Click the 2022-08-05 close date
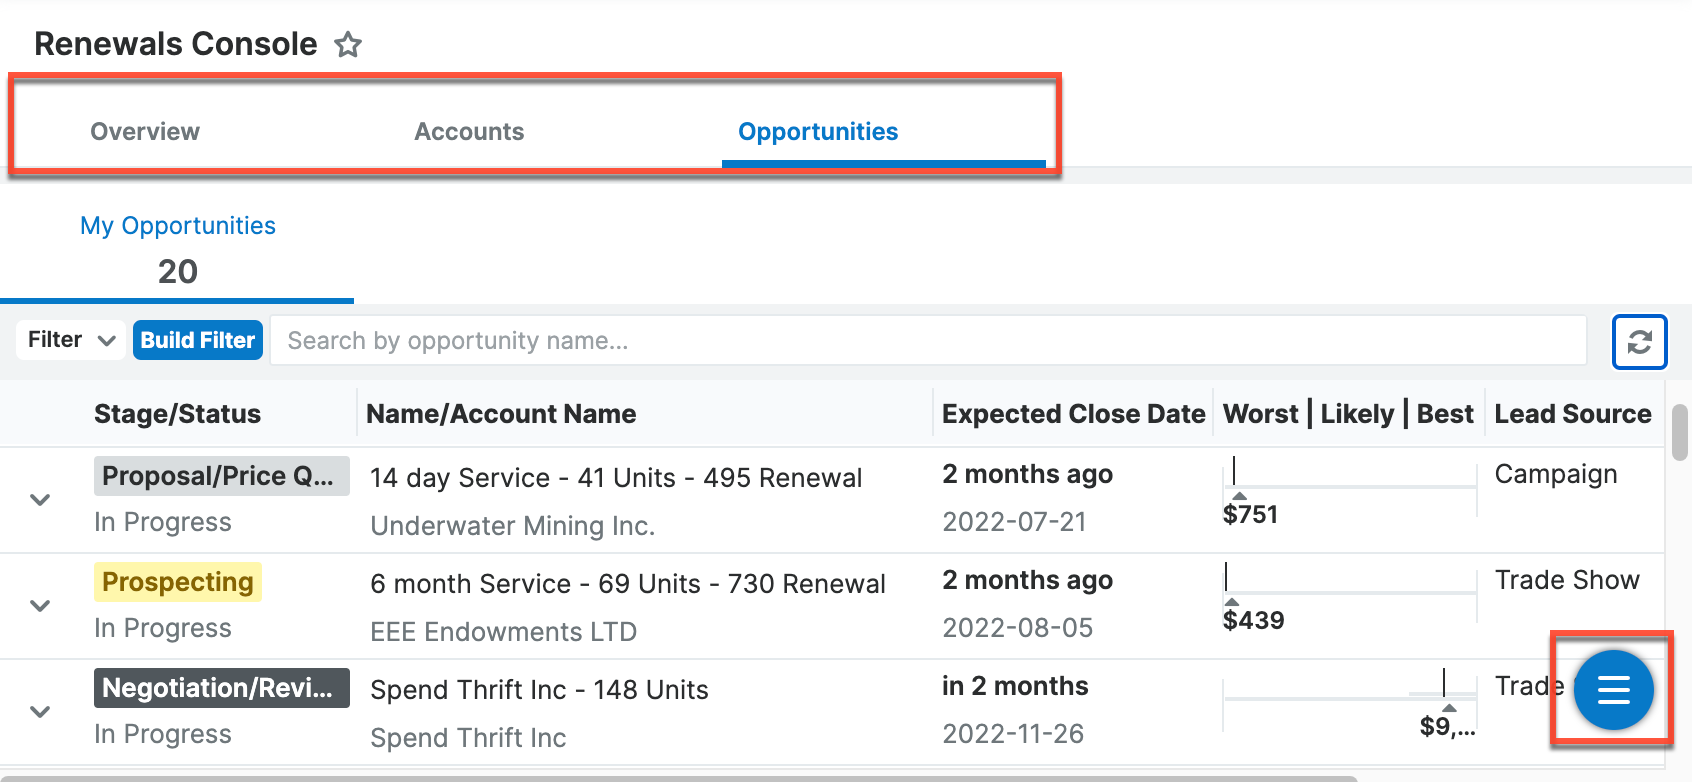 click(x=1018, y=628)
